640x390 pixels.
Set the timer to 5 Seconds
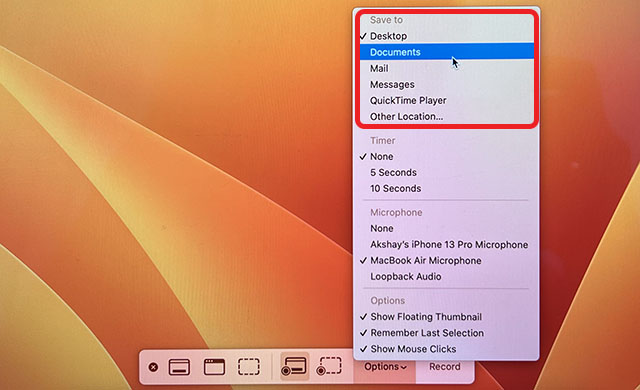click(447, 173)
